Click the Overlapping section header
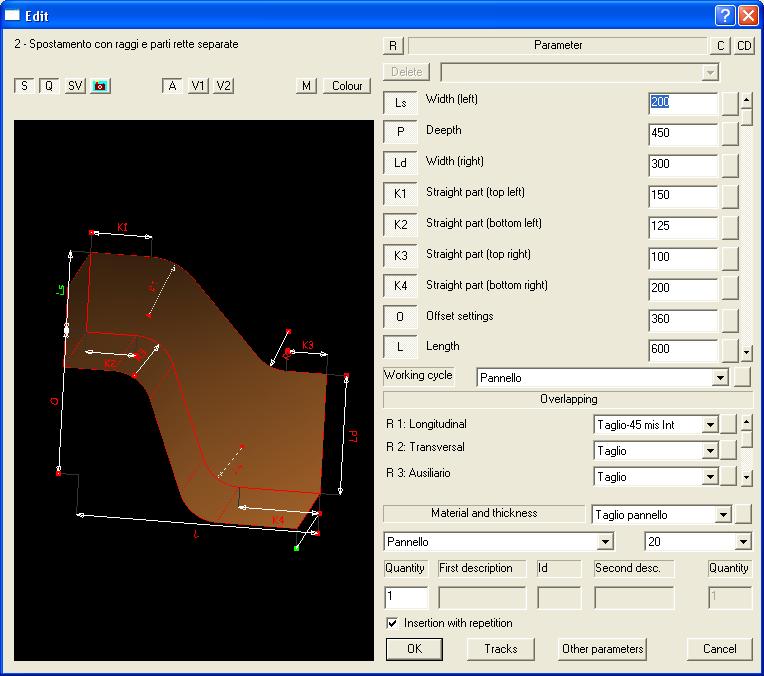This screenshot has height=676, width=764. coord(568,399)
